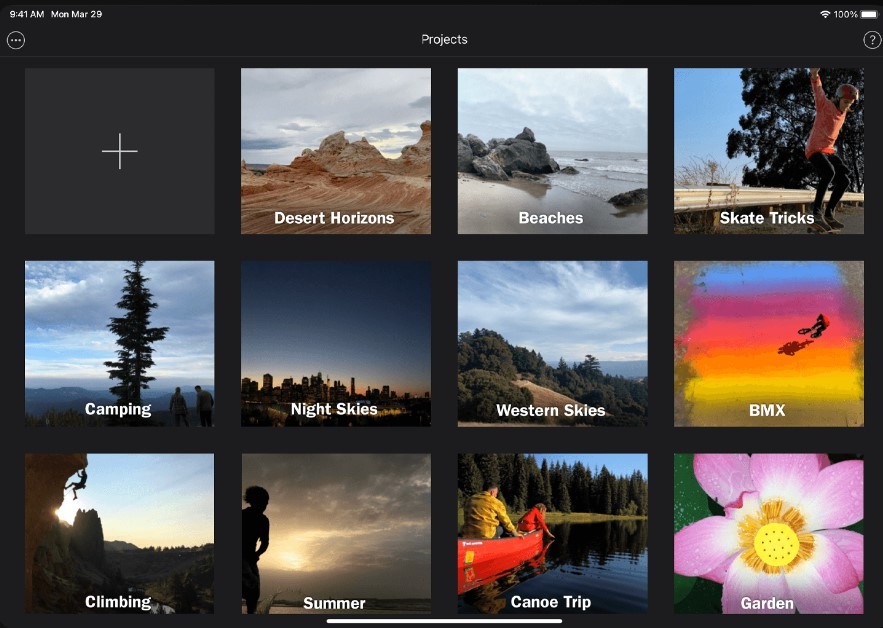
Task: Open the Desert Horizons project
Action: pos(336,151)
